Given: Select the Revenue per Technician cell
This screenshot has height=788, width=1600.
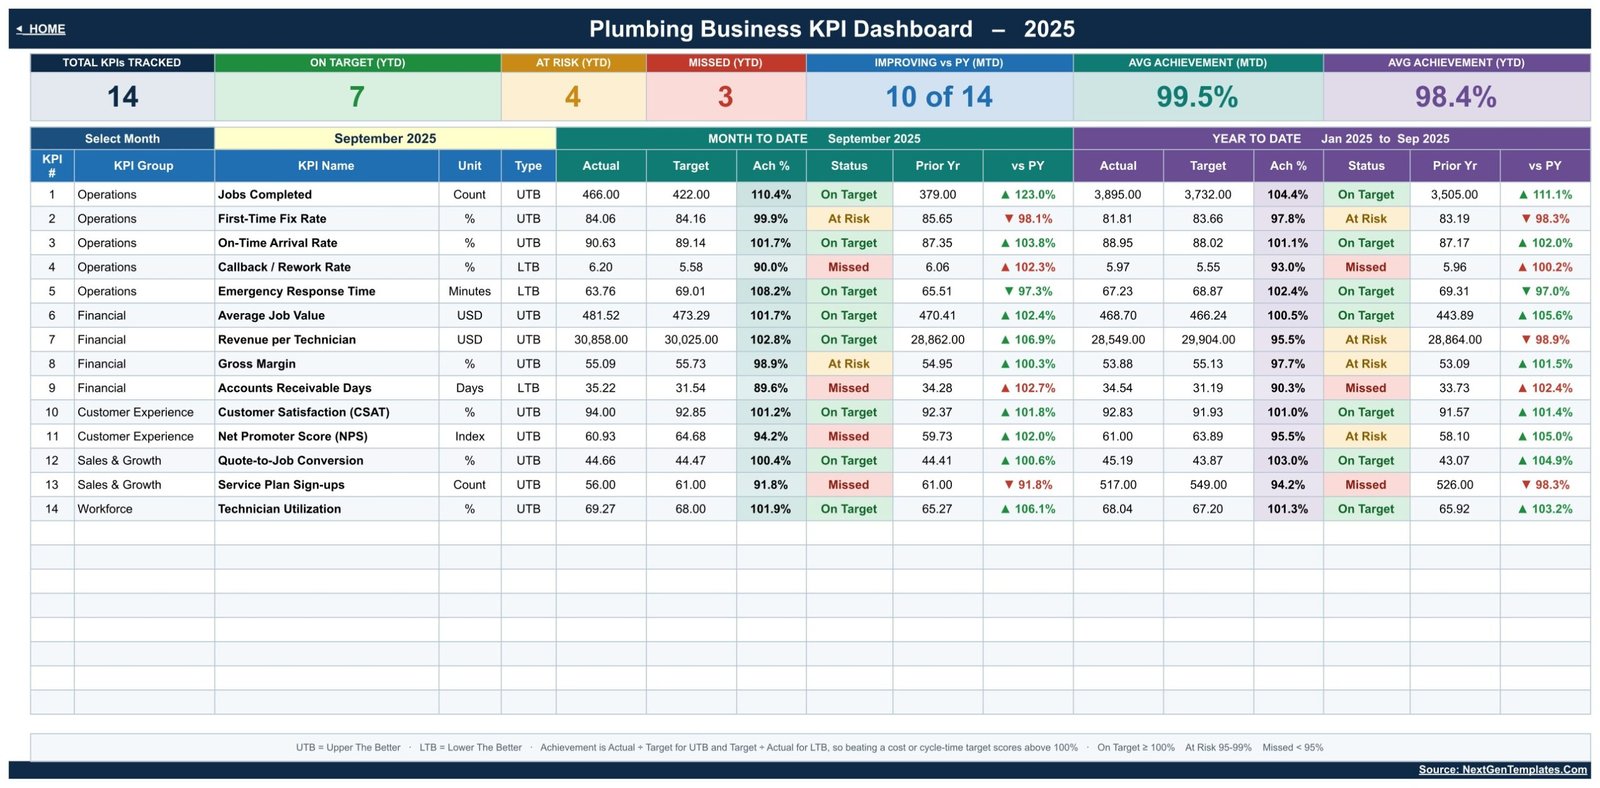Looking at the screenshot, I should point(326,340).
